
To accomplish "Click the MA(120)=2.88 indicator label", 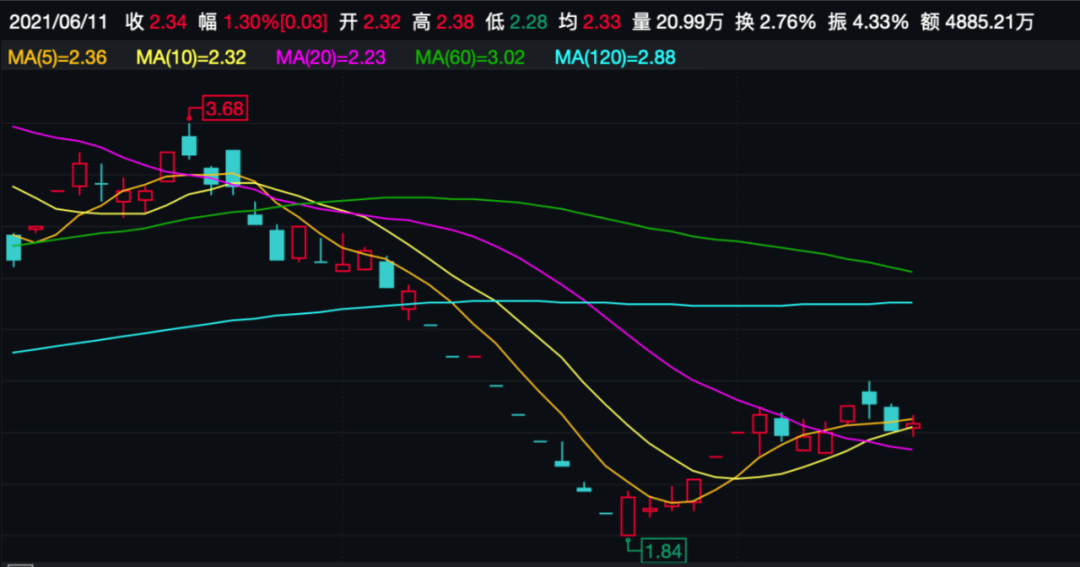I will [x=615, y=57].
